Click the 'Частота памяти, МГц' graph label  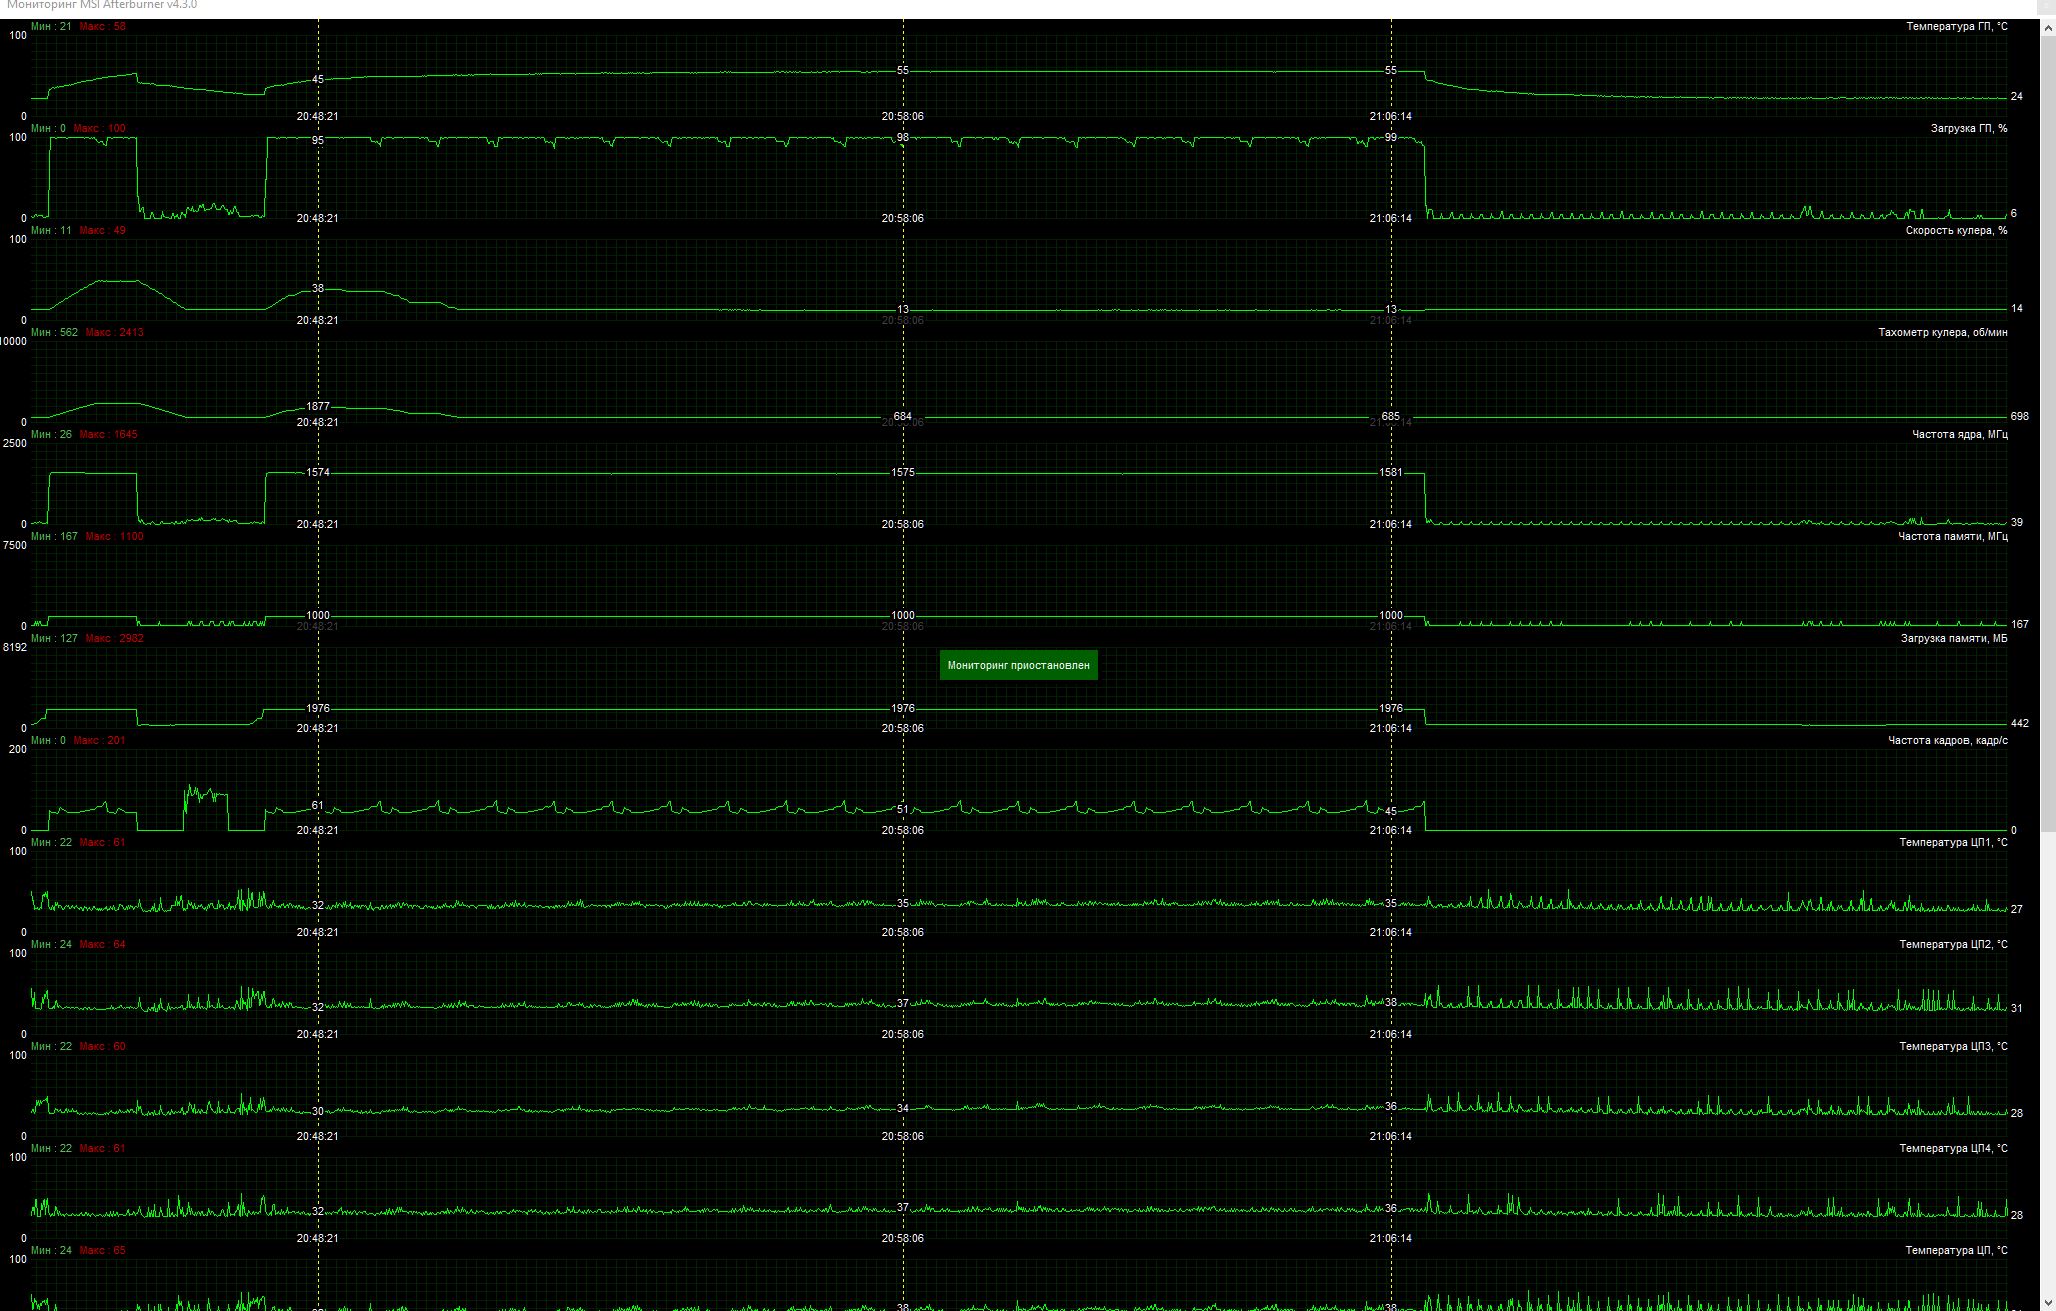point(1952,537)
